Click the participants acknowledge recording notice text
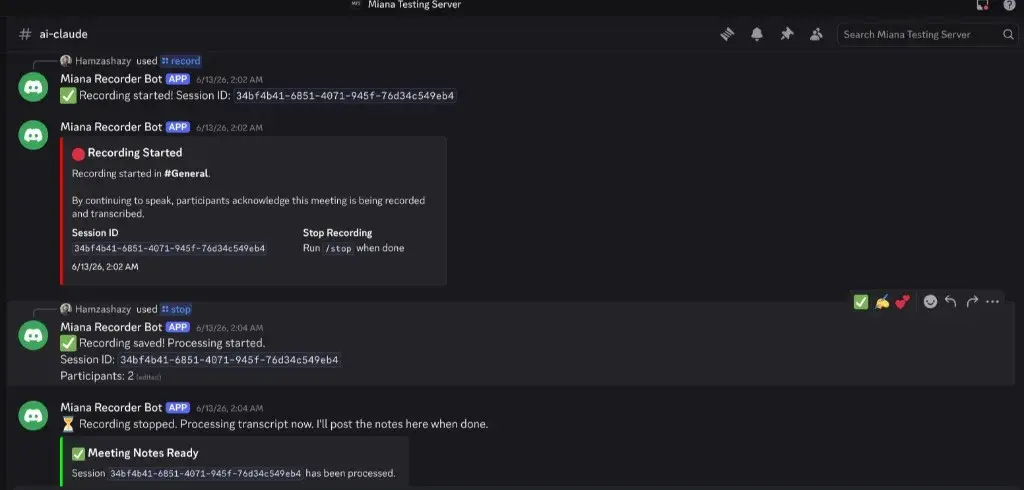 click(x=248, y=206)
